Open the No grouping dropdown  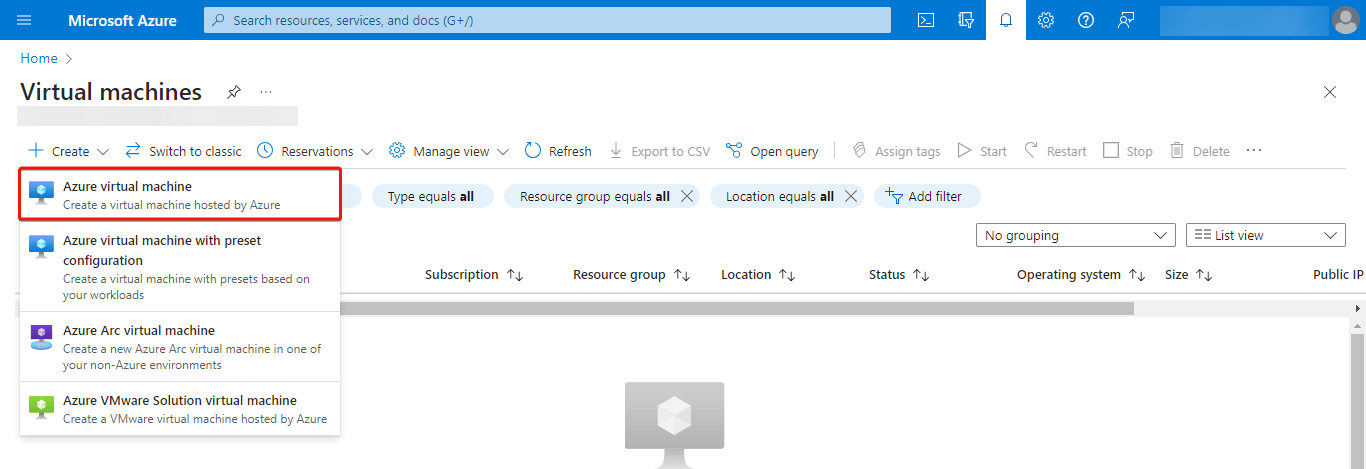[1076, 235]
